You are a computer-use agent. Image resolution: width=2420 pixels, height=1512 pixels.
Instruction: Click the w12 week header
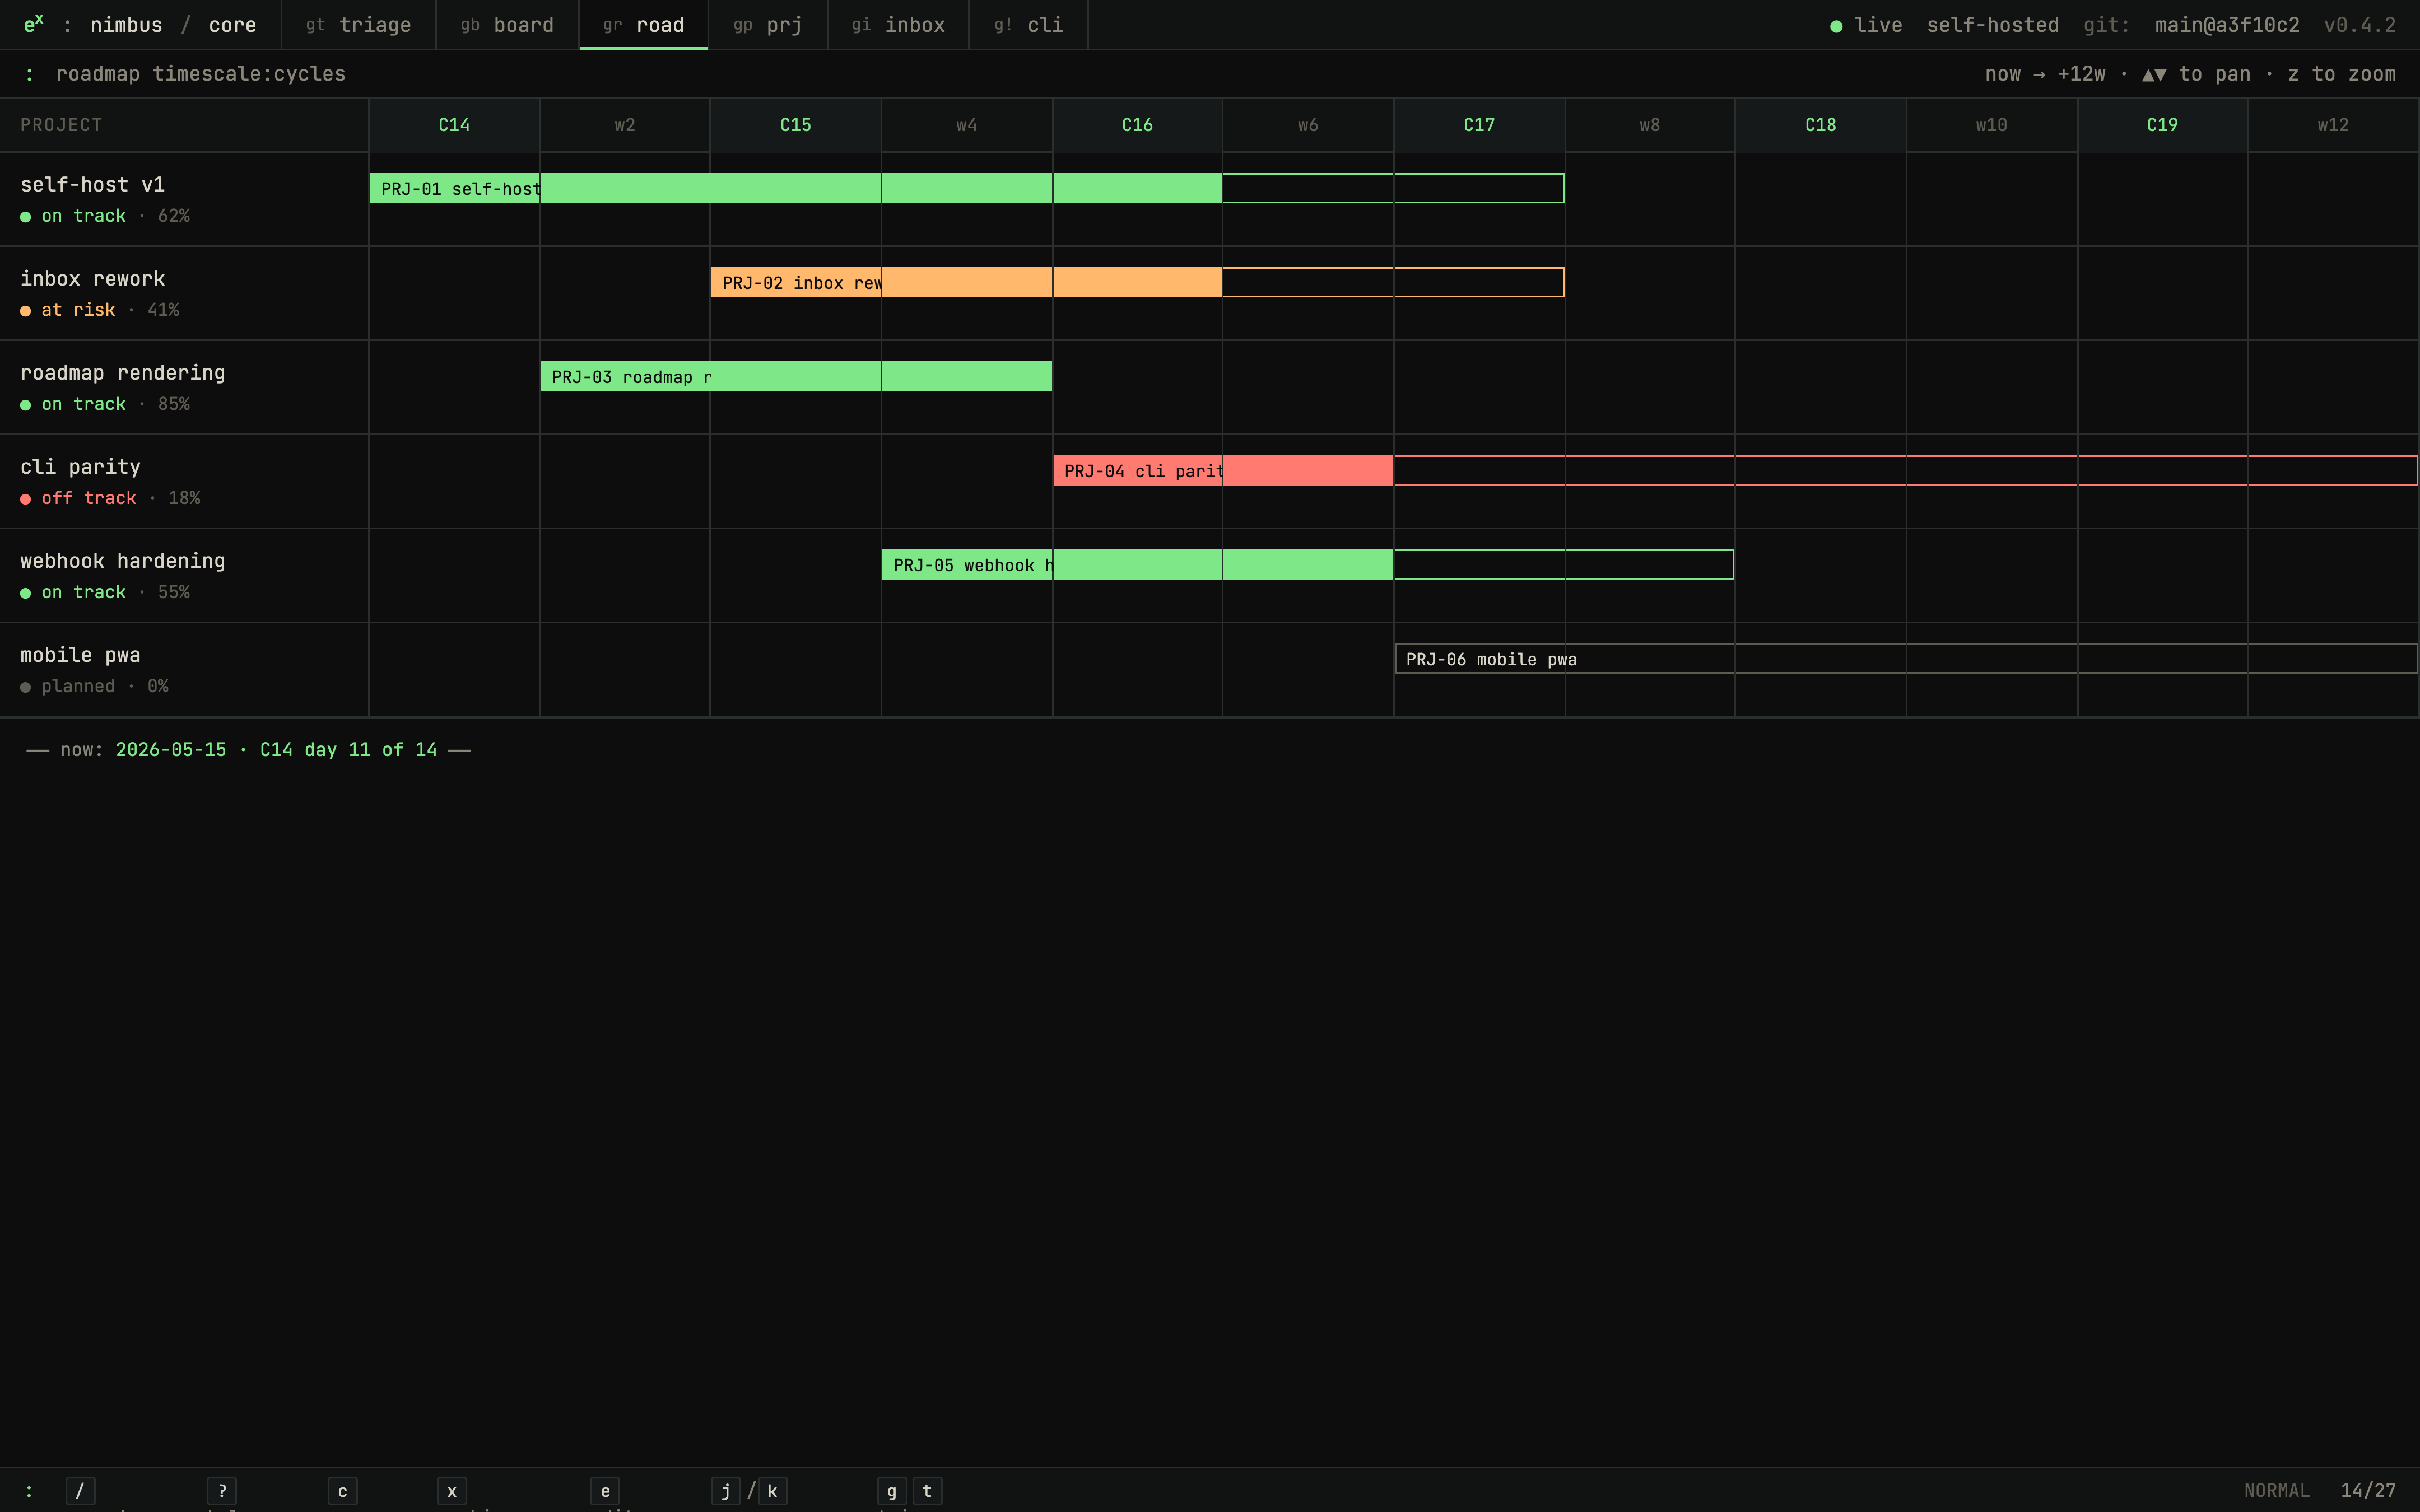[x=2333, y=125]
